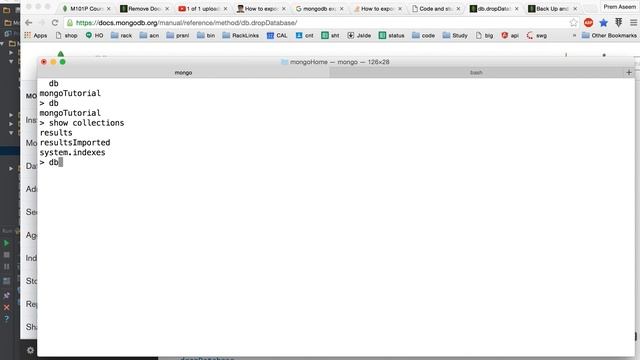This screenshot has width=640, height=360.
Task: Open the 'Back Up and' browser tab
Action: tap(551, 9)
